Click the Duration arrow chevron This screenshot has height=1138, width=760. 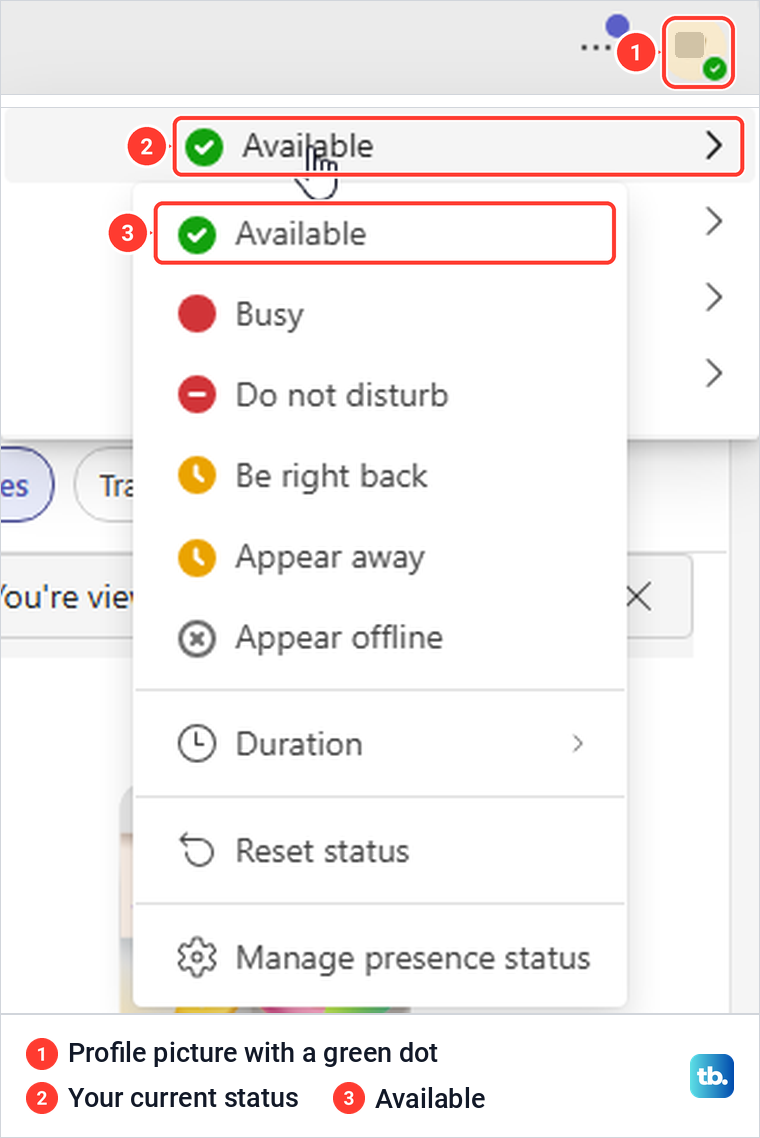click(x=578, y=744)
